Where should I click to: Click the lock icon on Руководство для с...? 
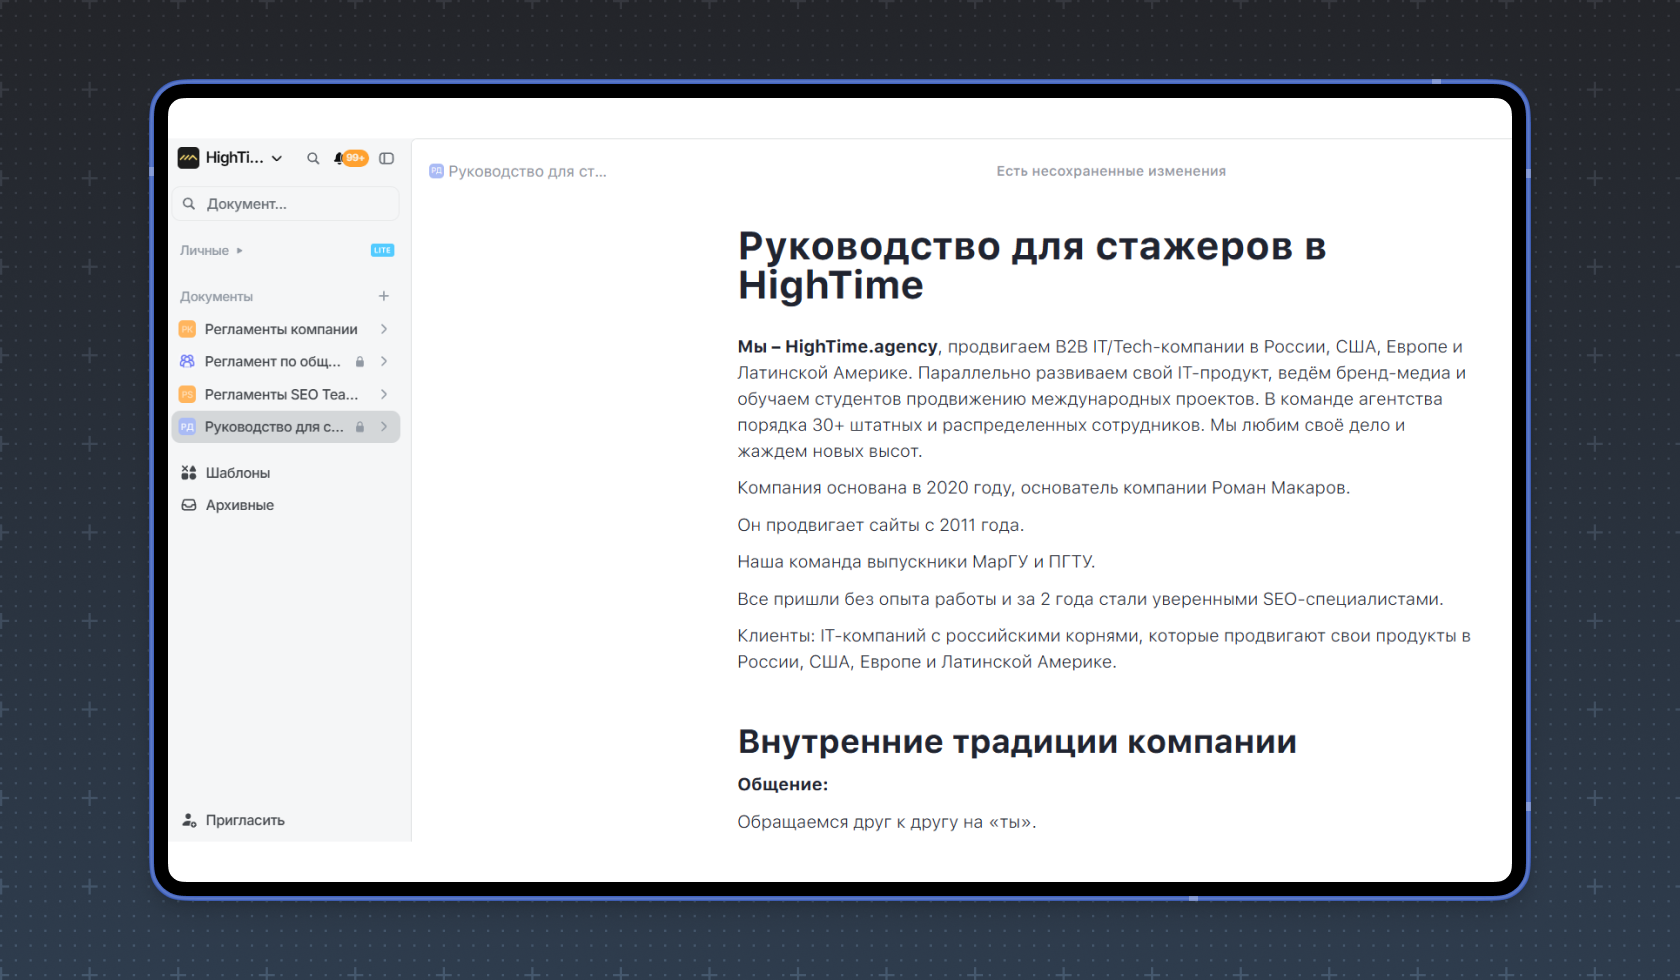click(x=361, y=427)
